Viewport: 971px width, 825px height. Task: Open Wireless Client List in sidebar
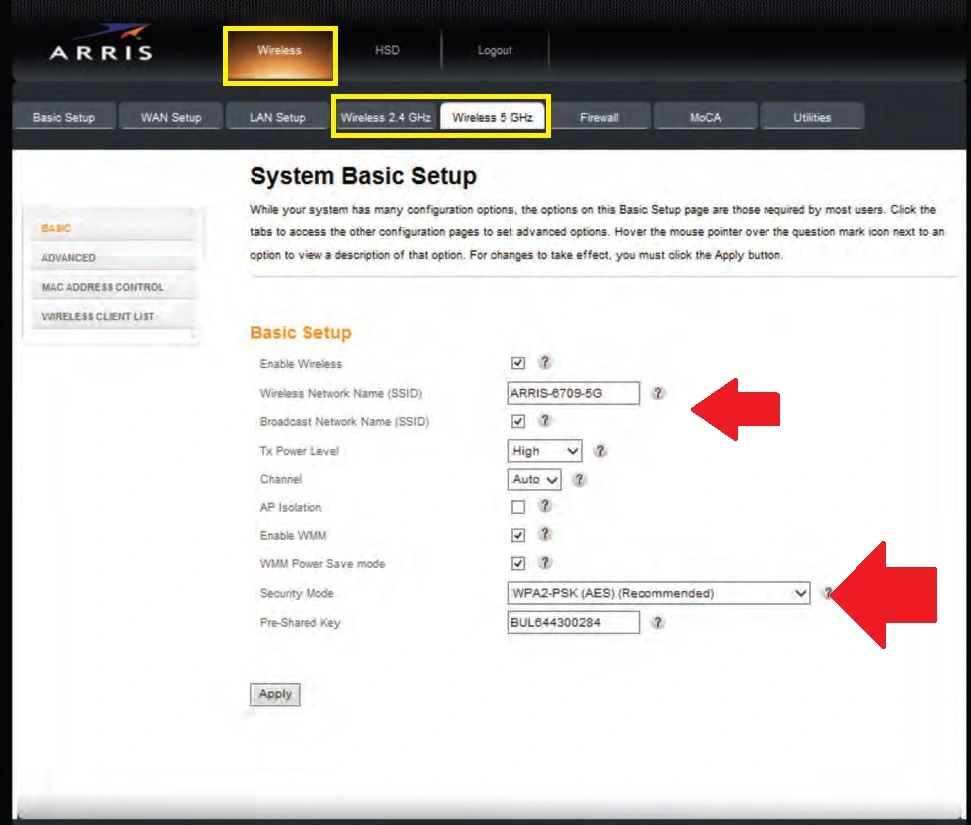(x=98, y=317)
